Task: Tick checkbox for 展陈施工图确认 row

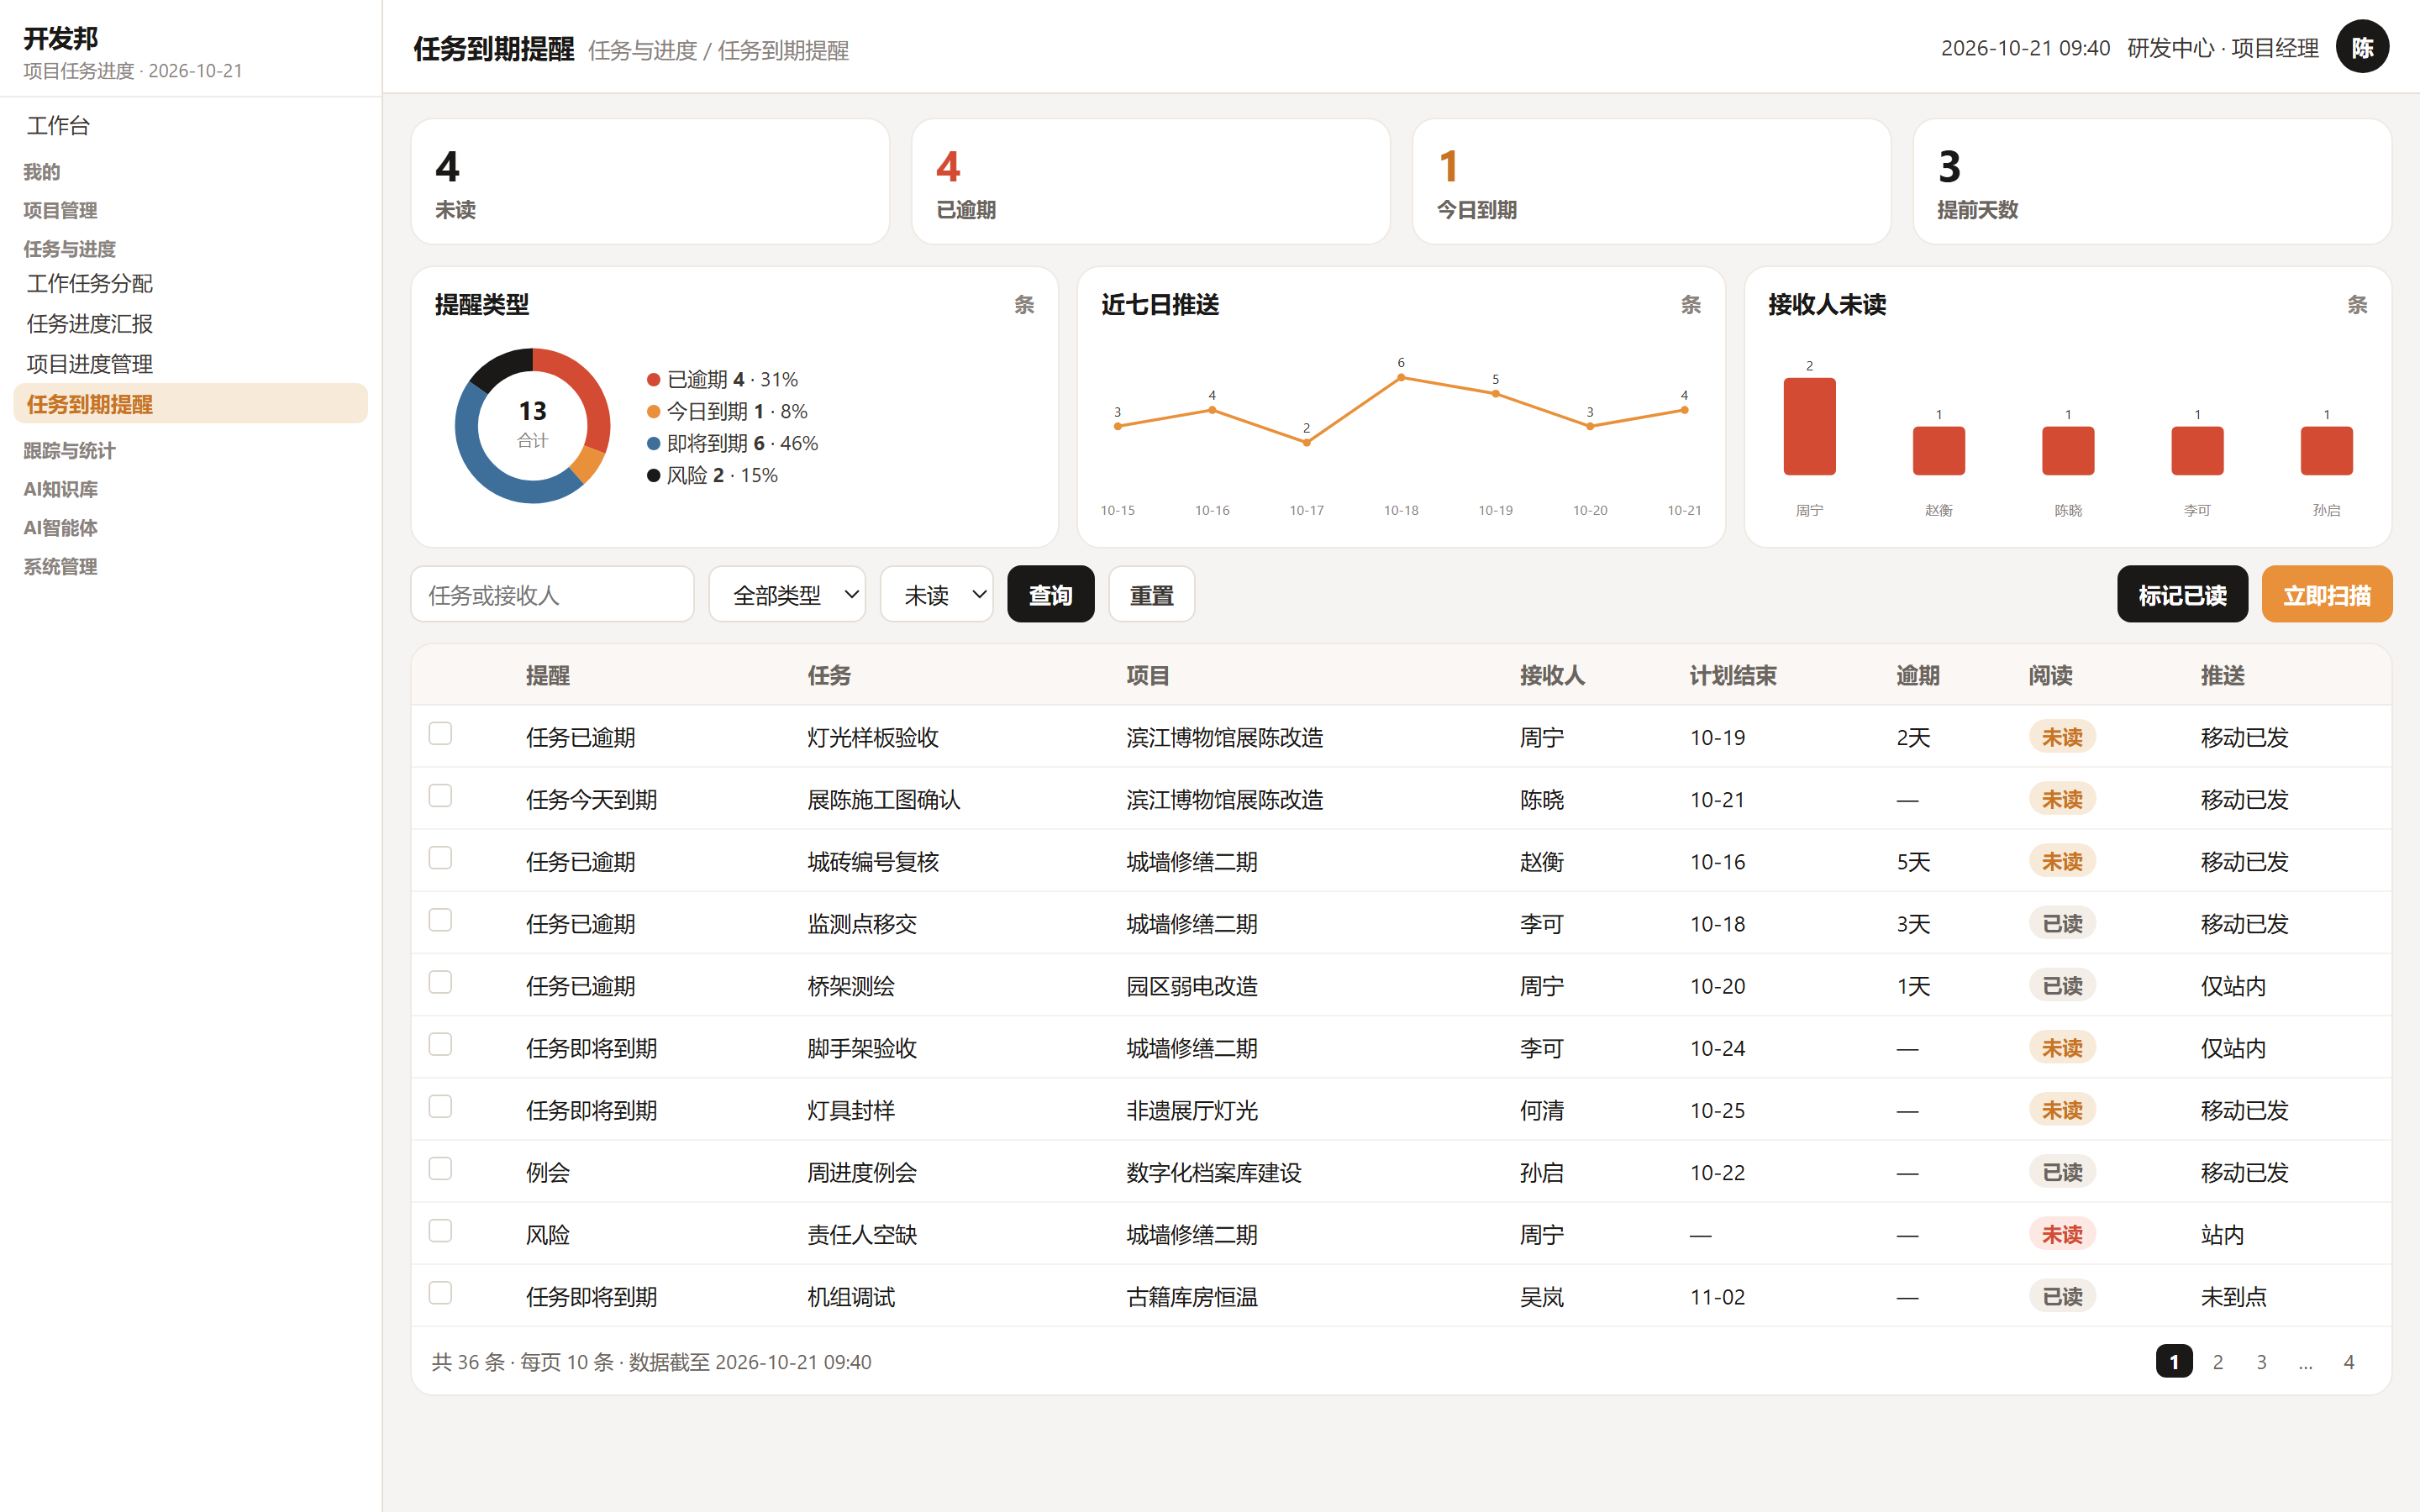Action: click(440, 796)
